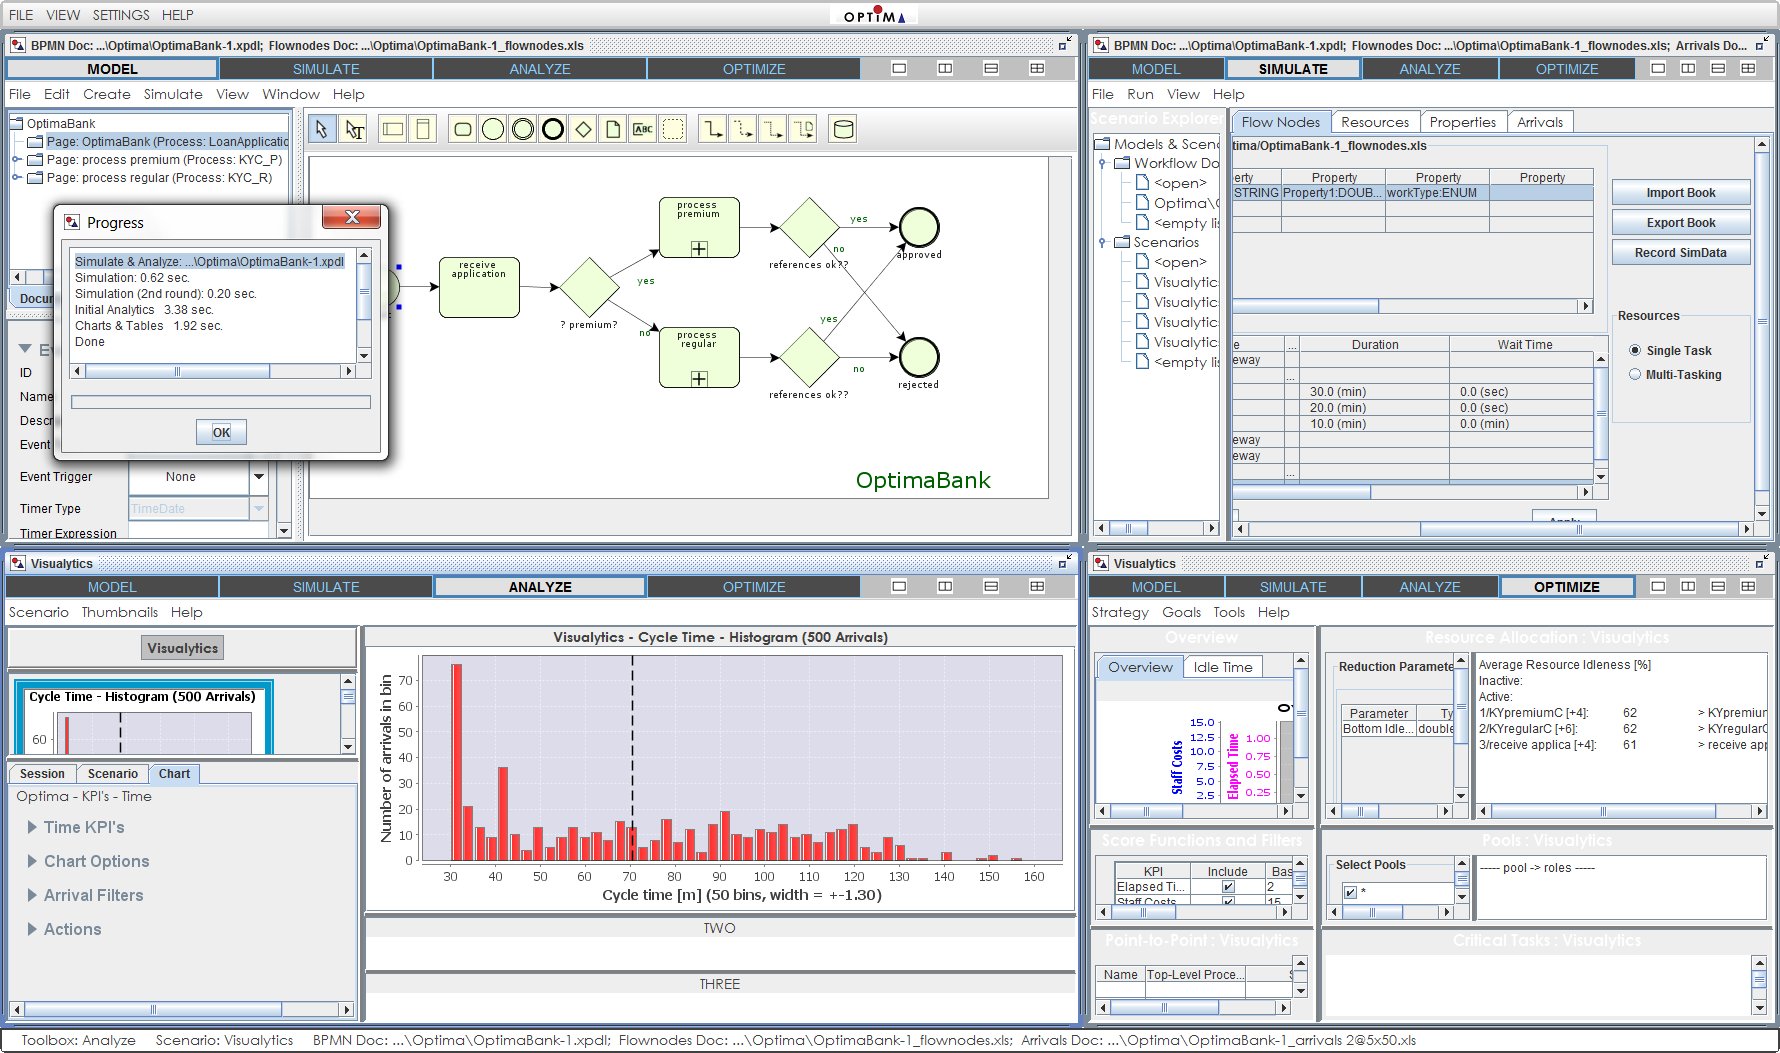The height and width of the screenshot is (1053, 1780).
Task: Expand the Arrival Filters section
Action: pos(32,896)
